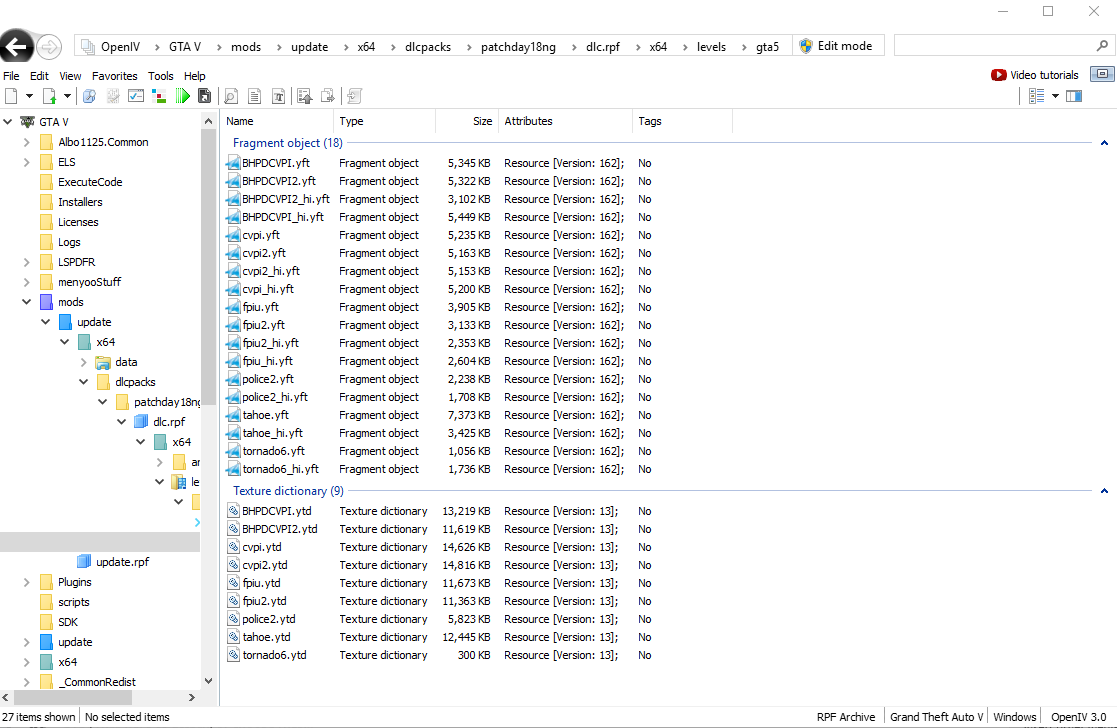The height and width of the screenshot is (728, 1117).
Task: Click the greyed forward navigation arrow
Action: pyautogui.click(x=49, y=47)
